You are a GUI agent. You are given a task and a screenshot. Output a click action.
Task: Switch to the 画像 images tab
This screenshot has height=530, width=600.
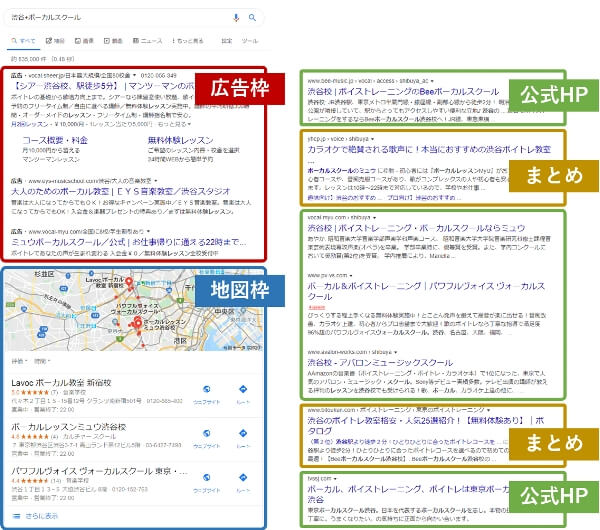[x=84, y=41]
